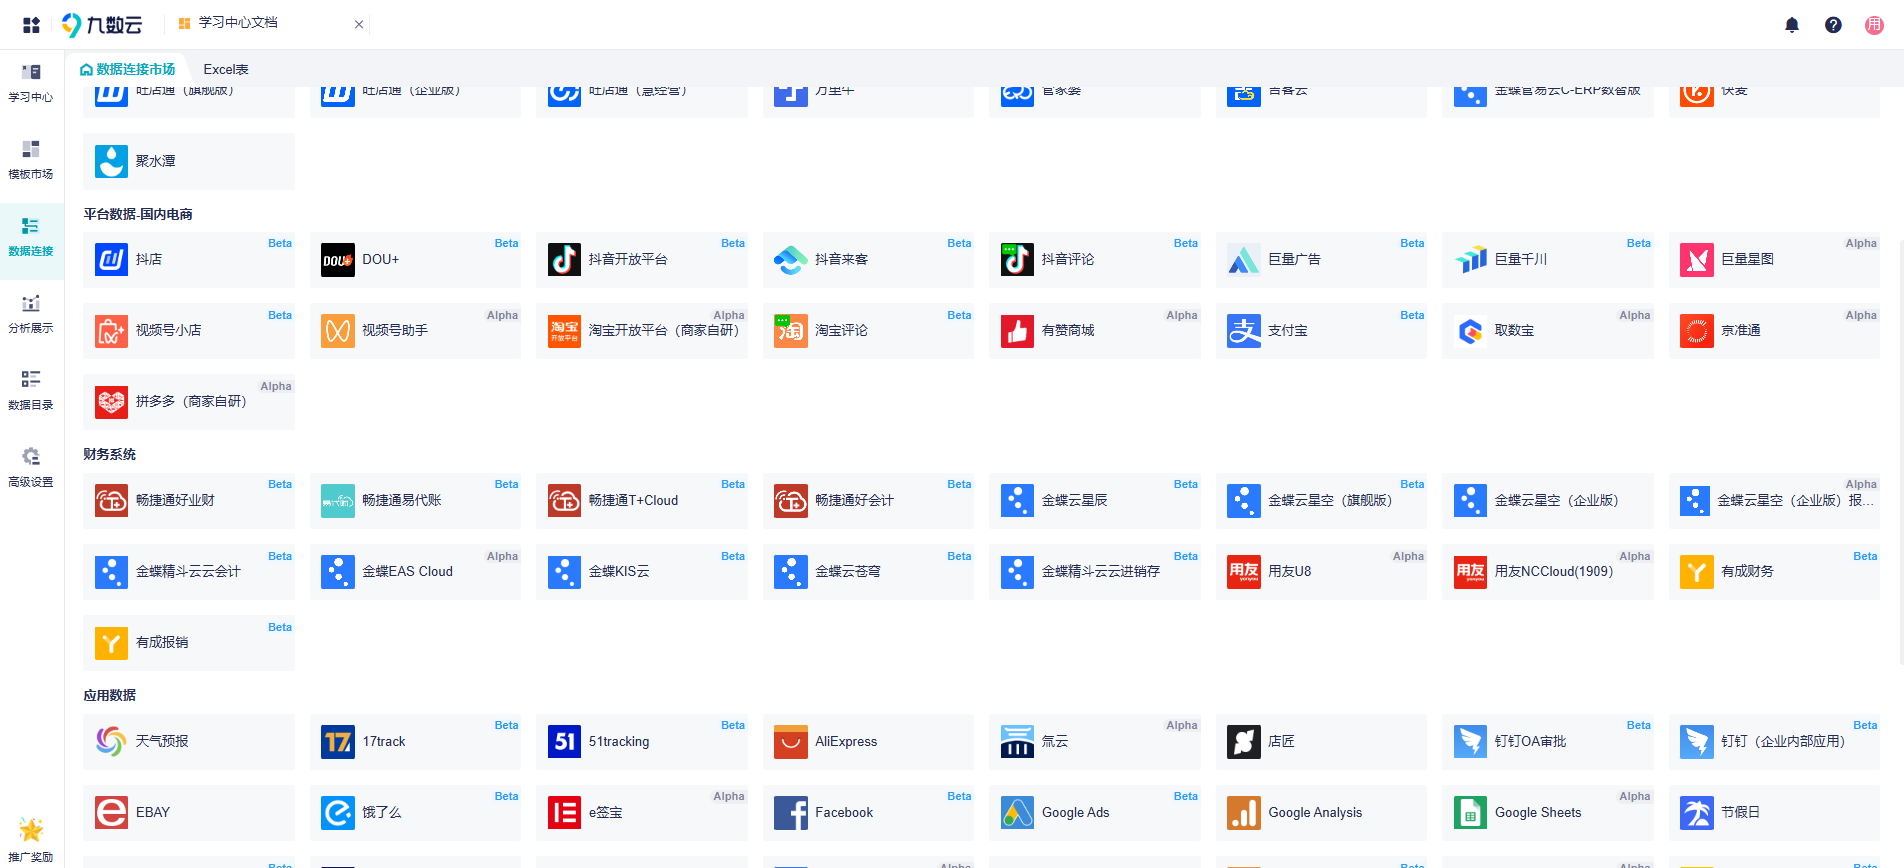Screen dimensions: 1904x868
Task: Select the 聚水潭 connector icon
Action: 111,161
